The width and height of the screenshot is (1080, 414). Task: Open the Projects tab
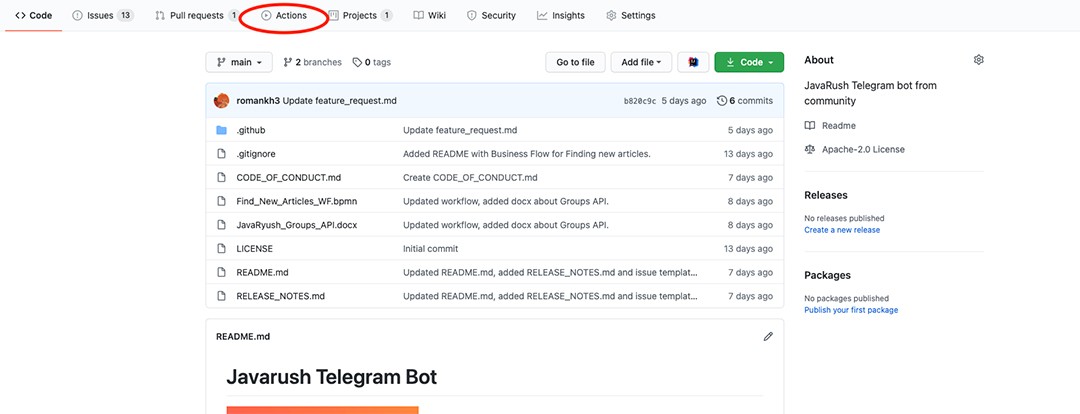tap(360, 15)
